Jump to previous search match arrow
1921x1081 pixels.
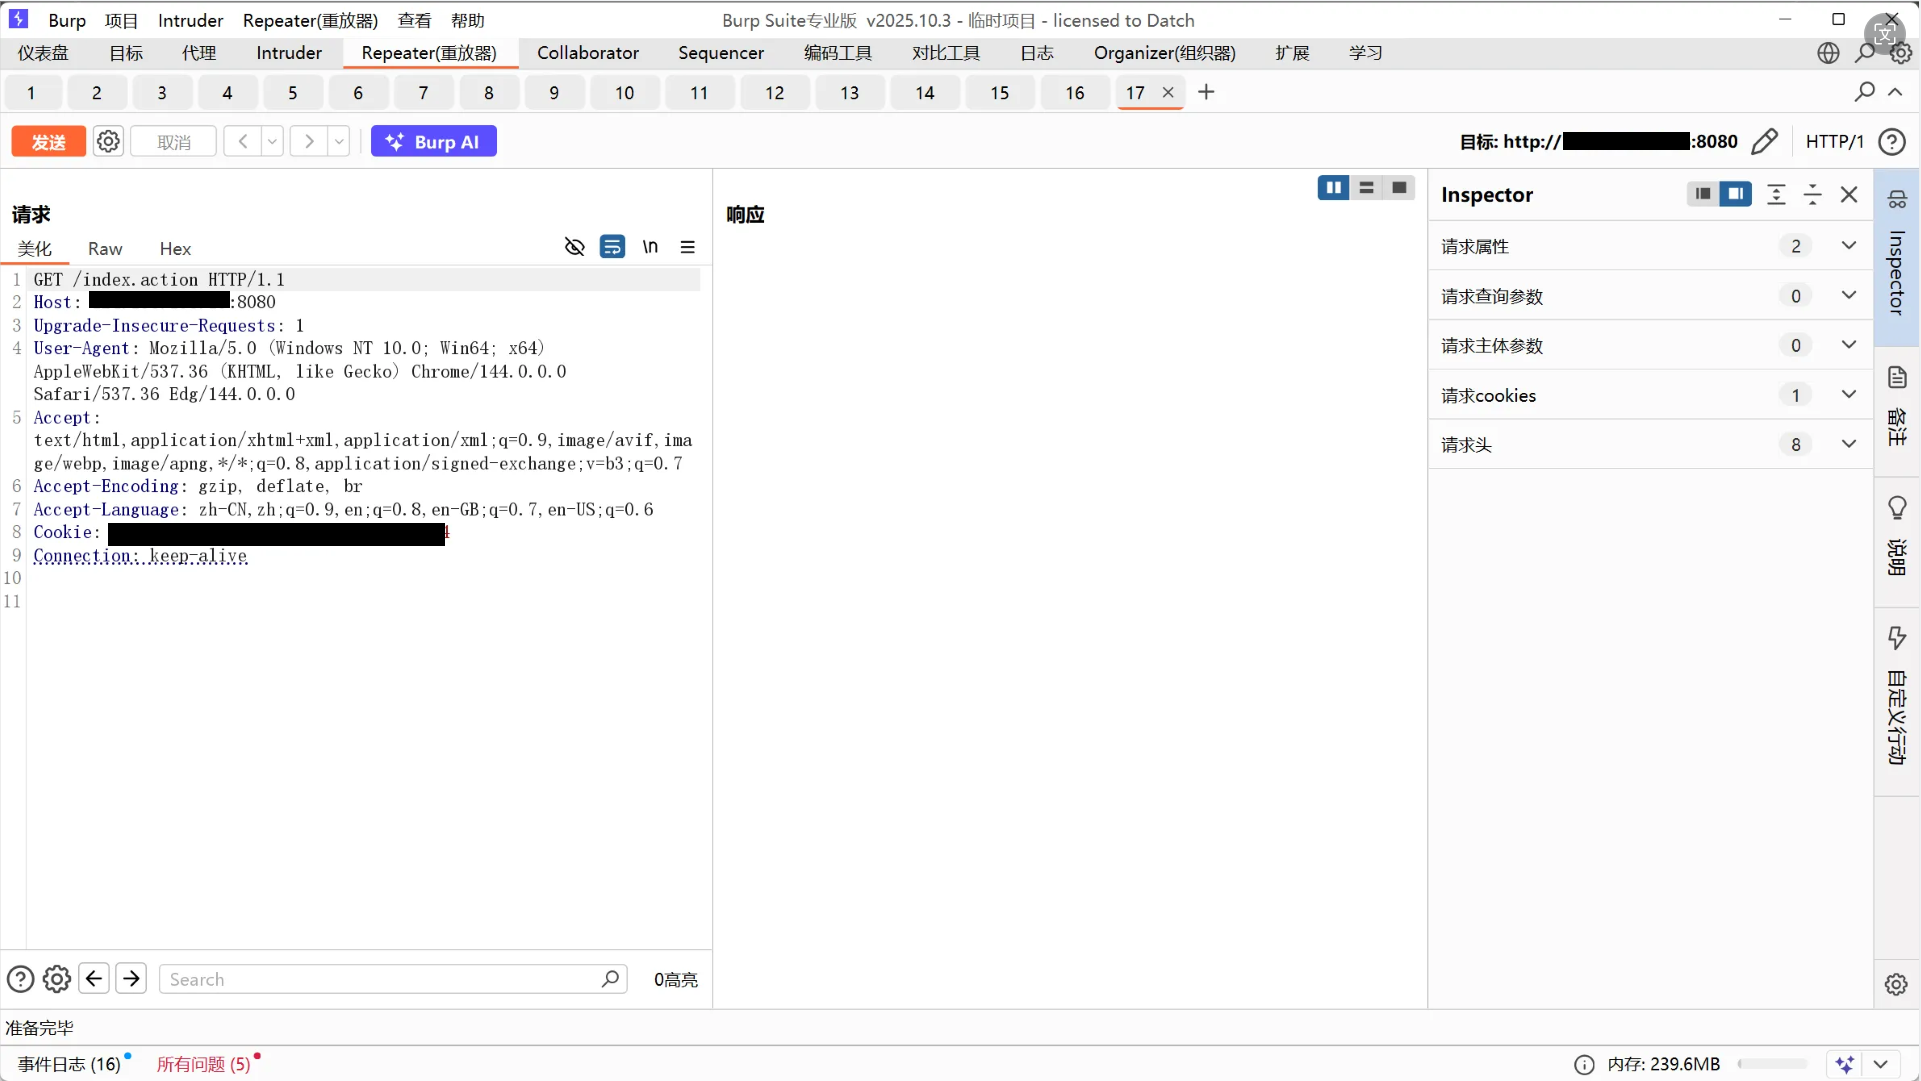coord(94,978)
